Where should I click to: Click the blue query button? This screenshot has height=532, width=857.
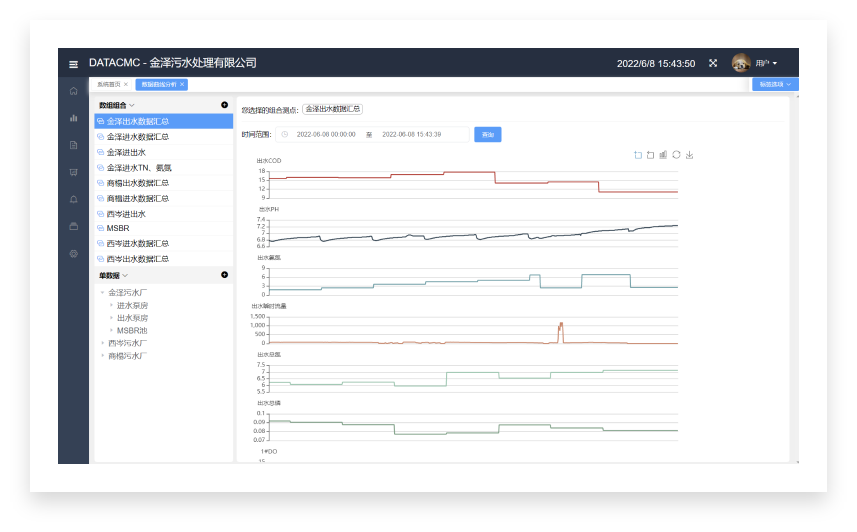(488, 134)
